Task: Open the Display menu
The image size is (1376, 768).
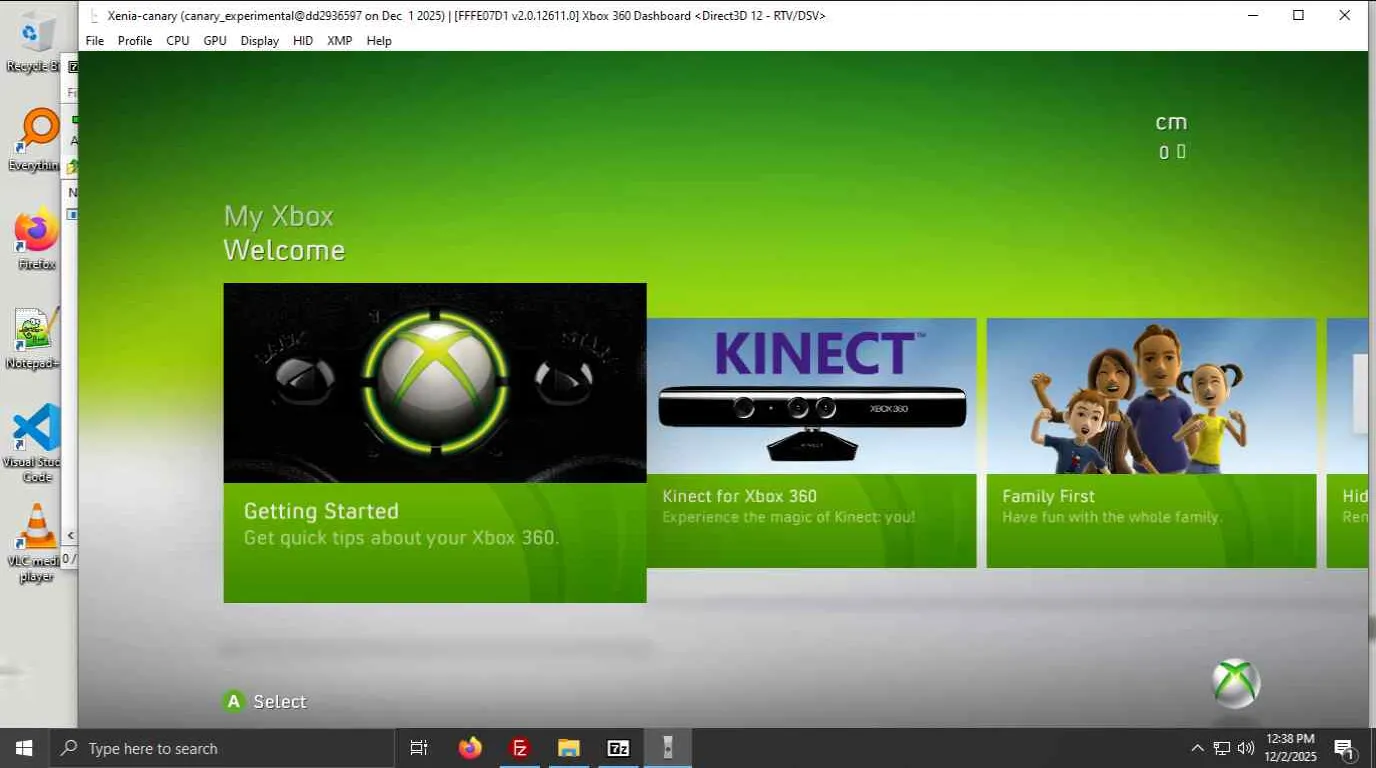Action: pos(260,41)
